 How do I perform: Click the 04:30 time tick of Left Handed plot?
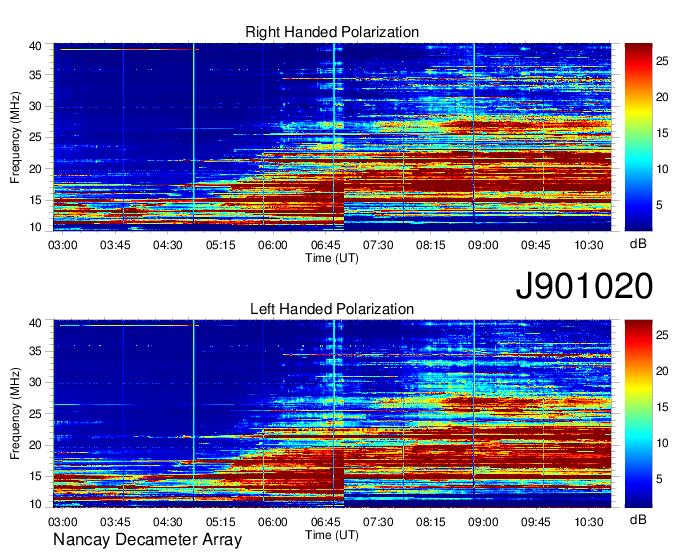167,521
